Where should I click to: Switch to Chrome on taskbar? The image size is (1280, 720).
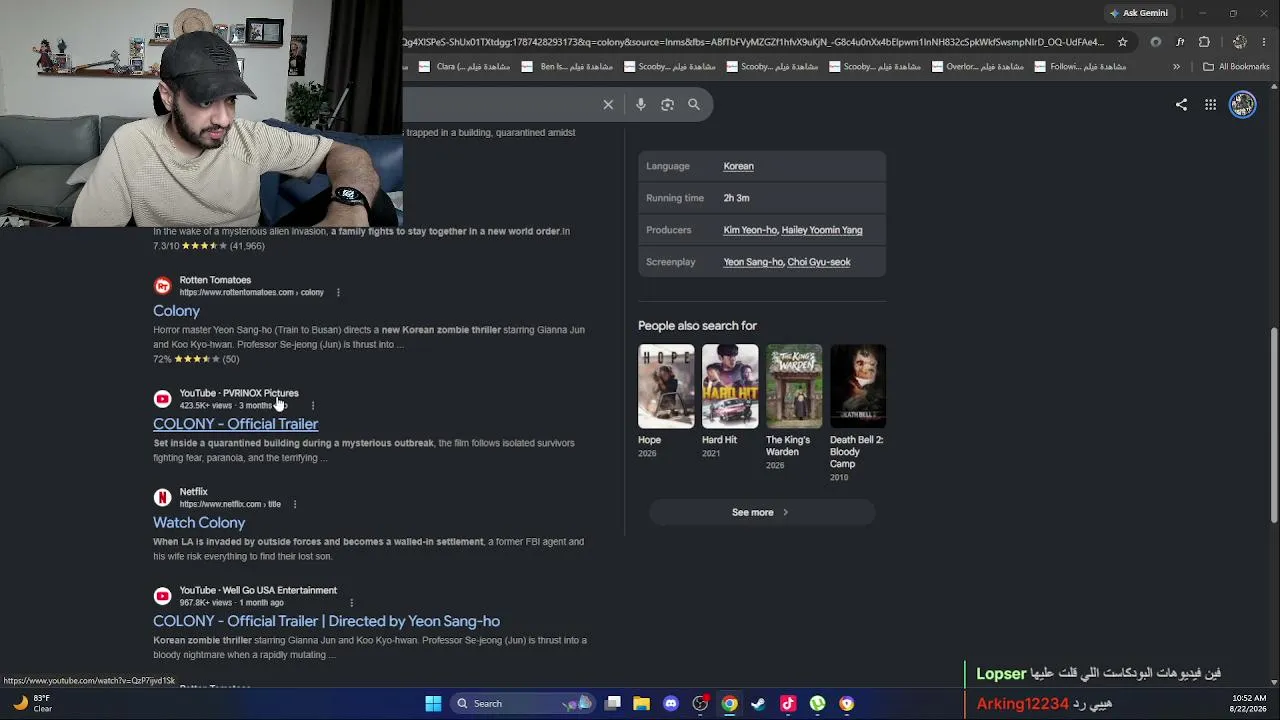click(730, 704)
